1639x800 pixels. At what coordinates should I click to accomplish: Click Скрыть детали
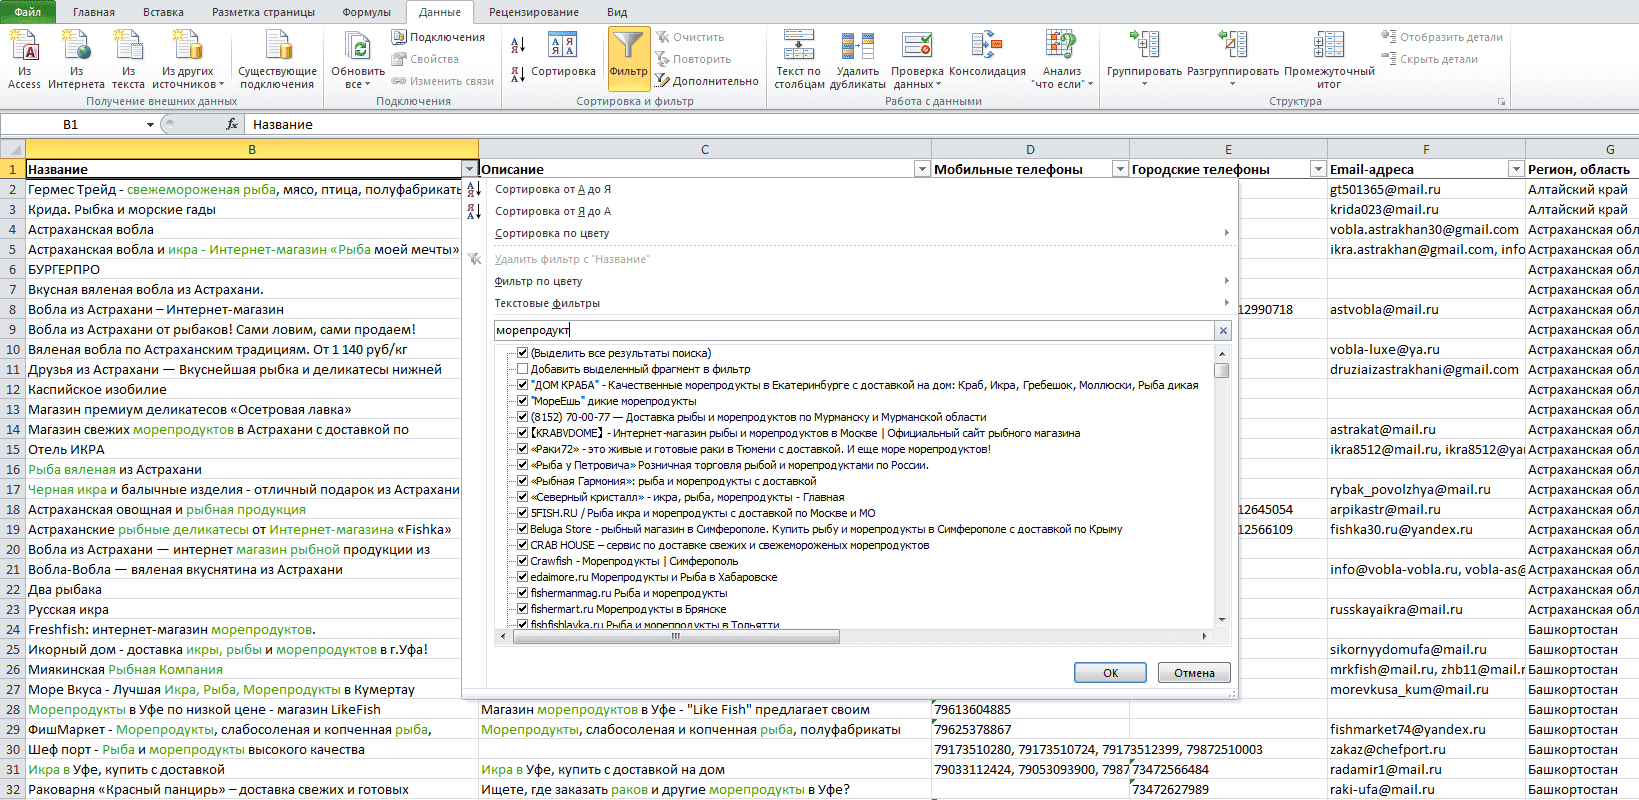[1430, 59]
